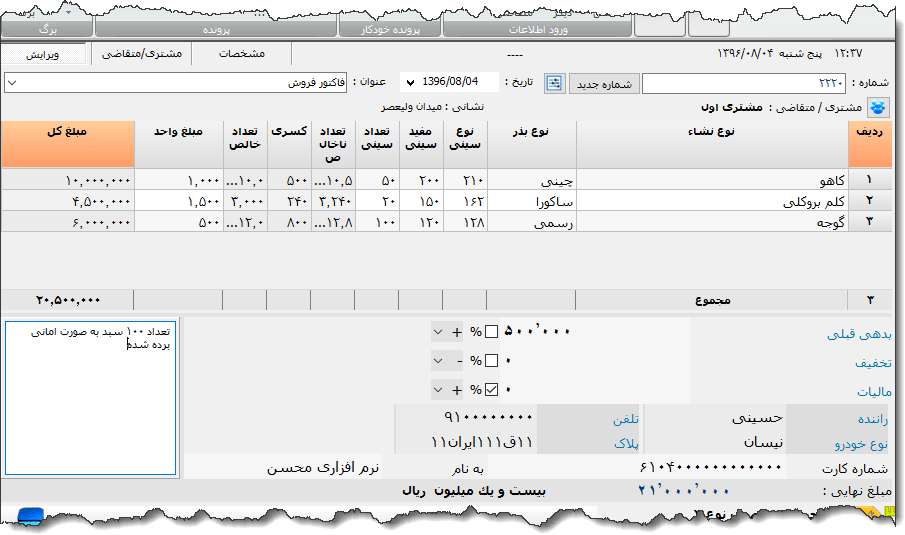Click the نوع خودرو link label
Screen dimensions: 905x535
click(861, 444)
